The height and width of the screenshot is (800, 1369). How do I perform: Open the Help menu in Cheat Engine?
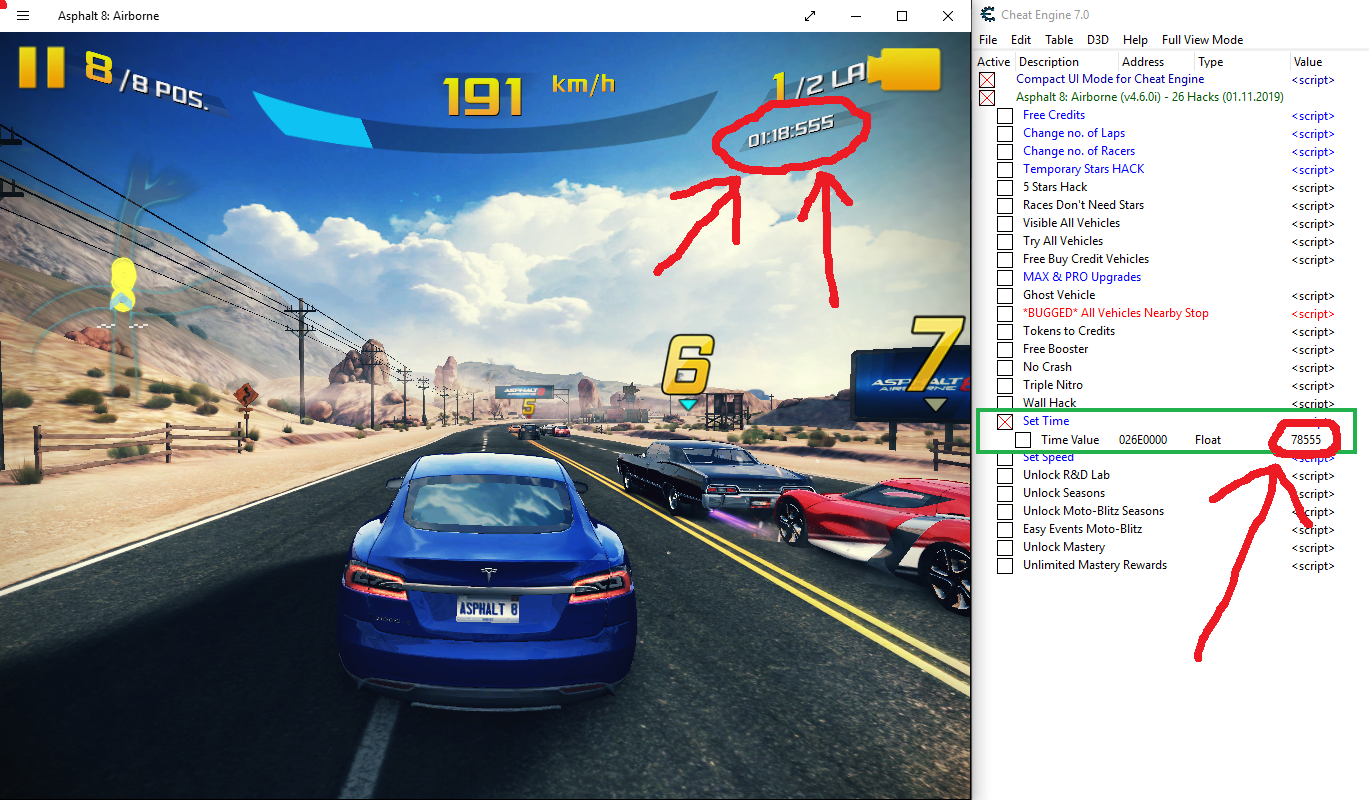[x=1135, y=40]
